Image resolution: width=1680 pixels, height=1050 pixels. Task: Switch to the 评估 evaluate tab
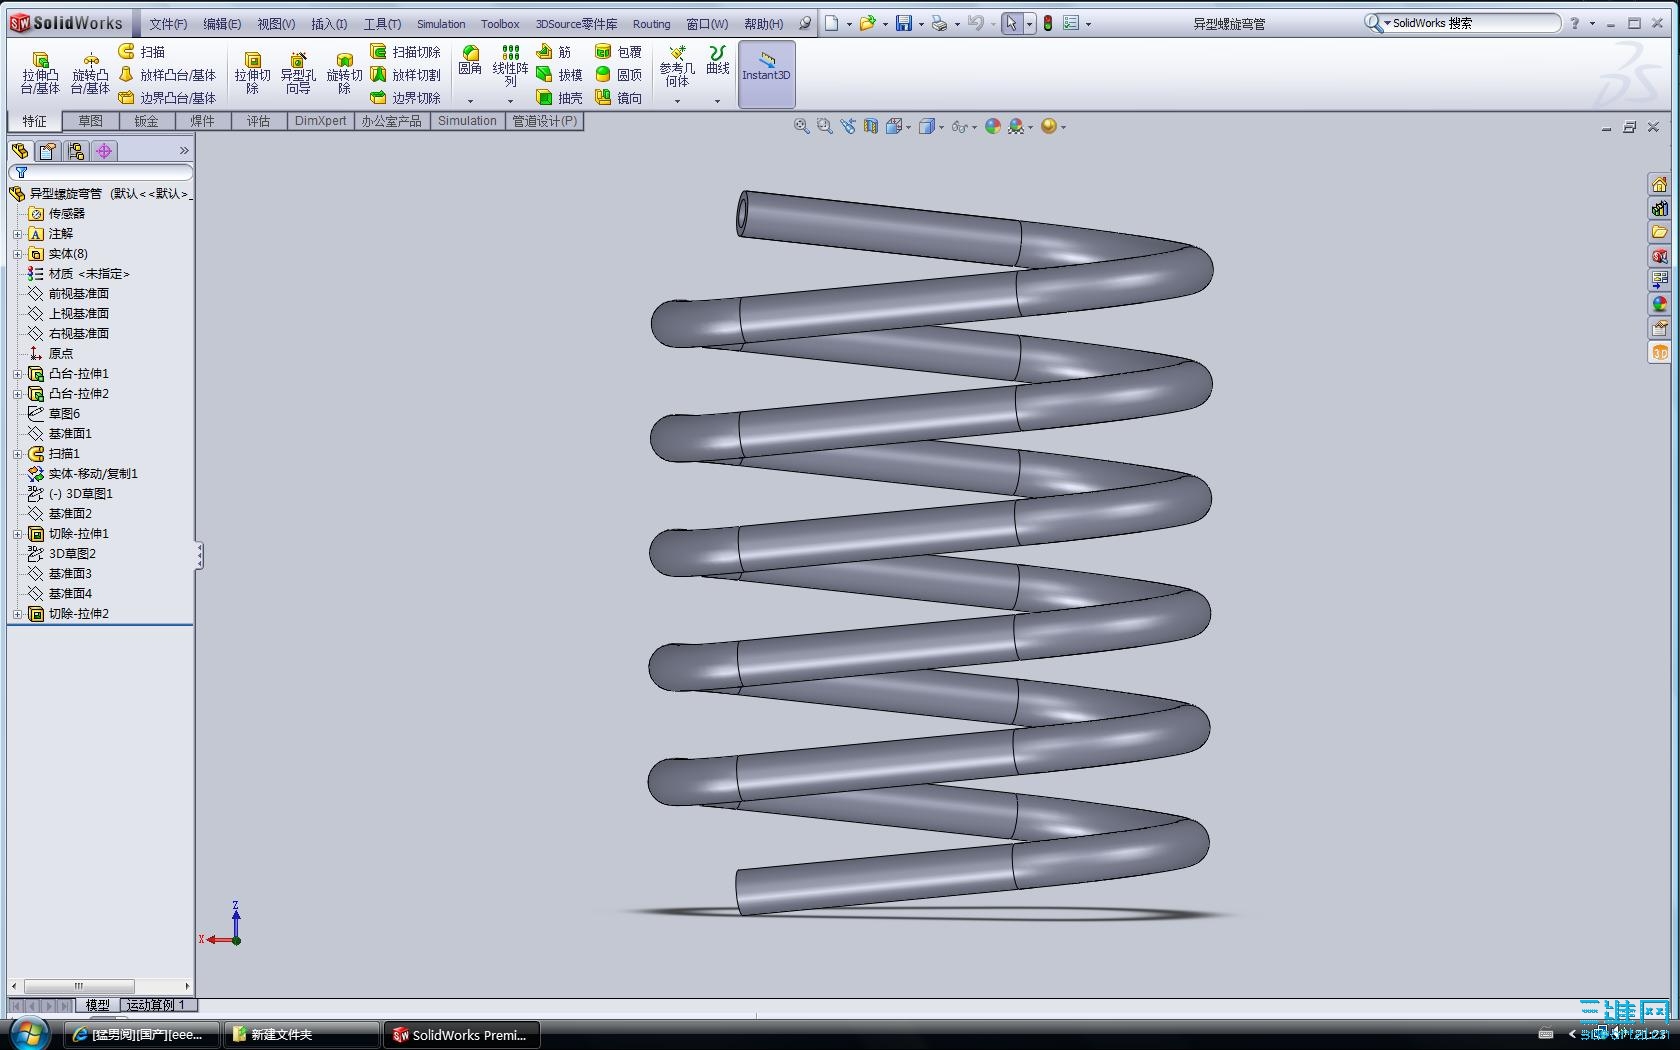[x=258, y=121]
